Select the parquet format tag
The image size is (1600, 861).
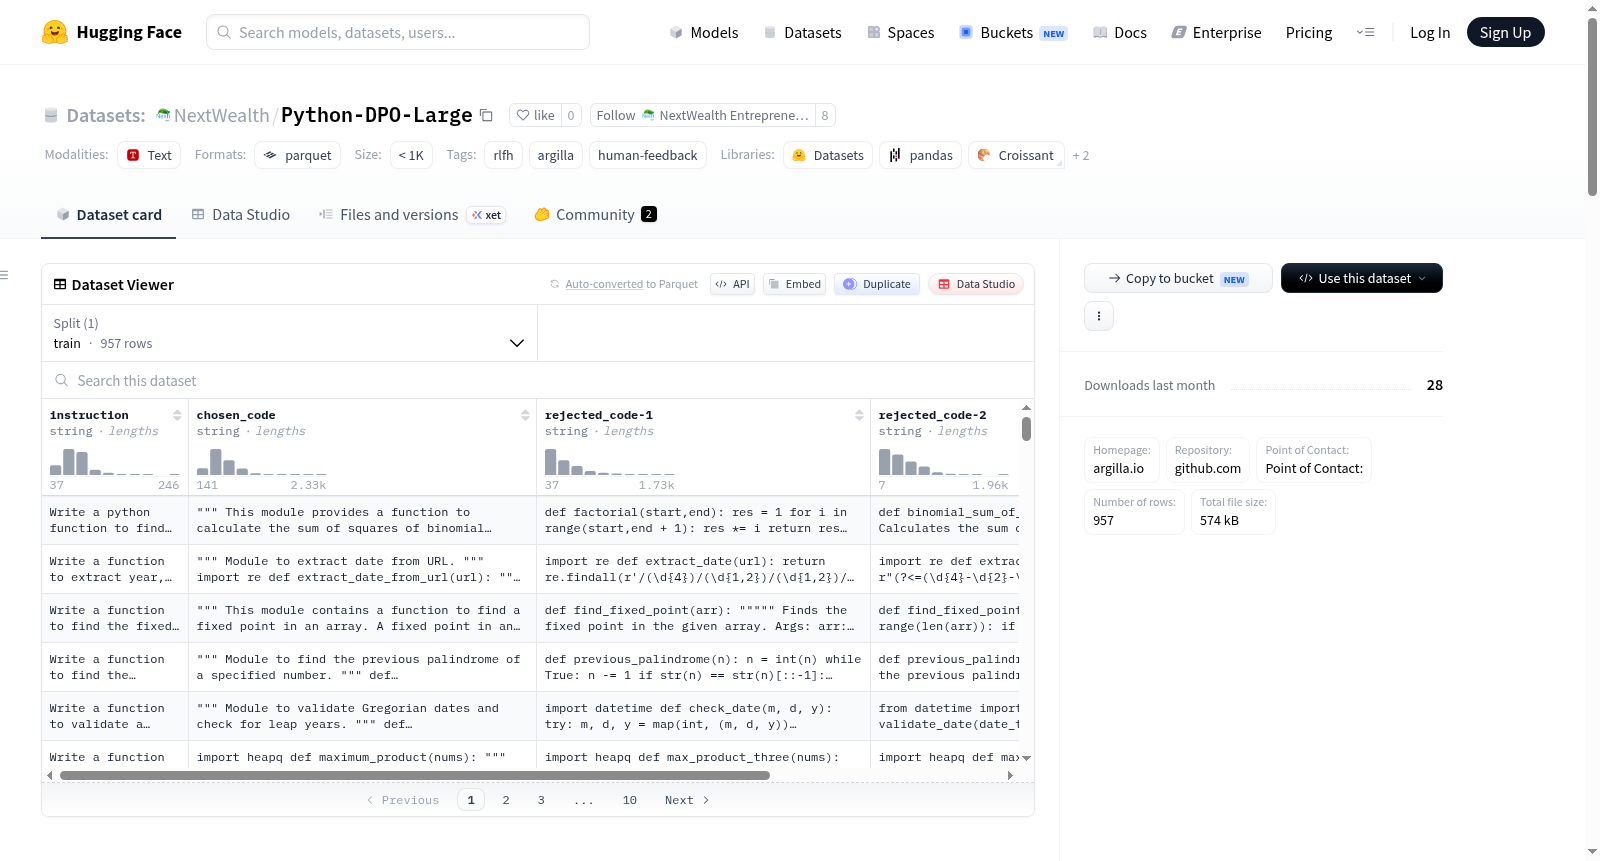[298, 155]
